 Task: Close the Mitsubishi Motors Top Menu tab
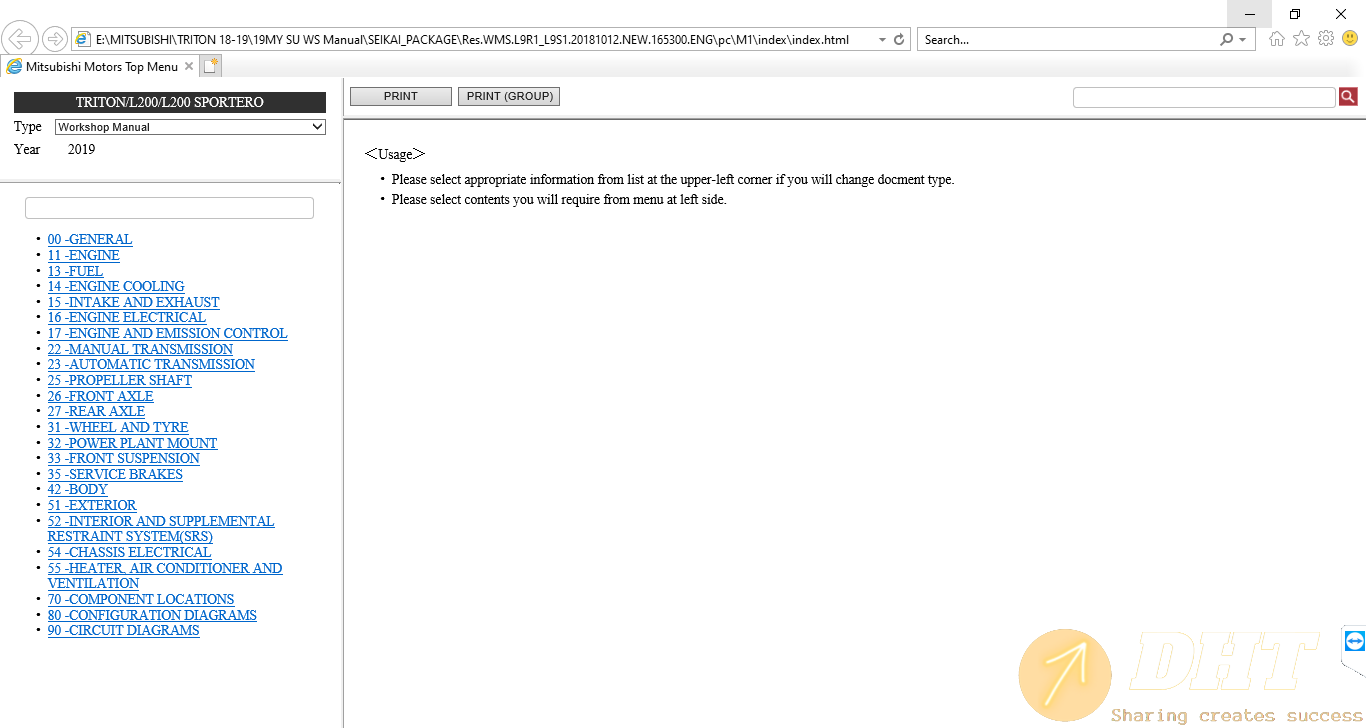click(x=189, y=67)
